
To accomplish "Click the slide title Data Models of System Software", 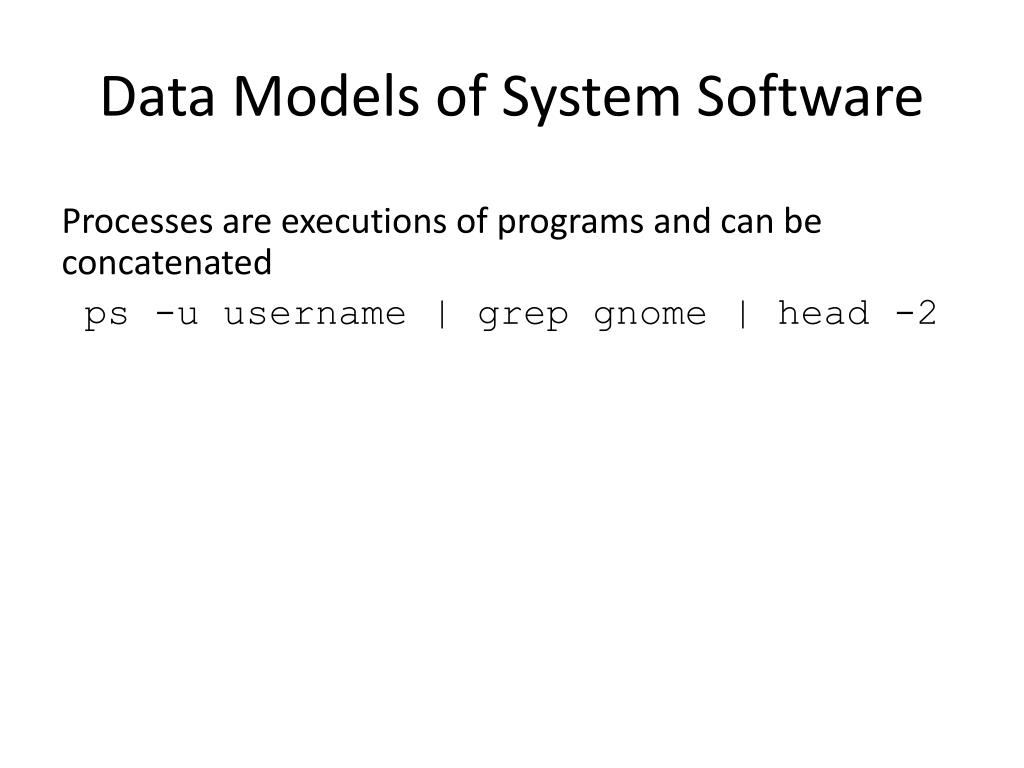I will pyautogui.click(x=511, y=97).
